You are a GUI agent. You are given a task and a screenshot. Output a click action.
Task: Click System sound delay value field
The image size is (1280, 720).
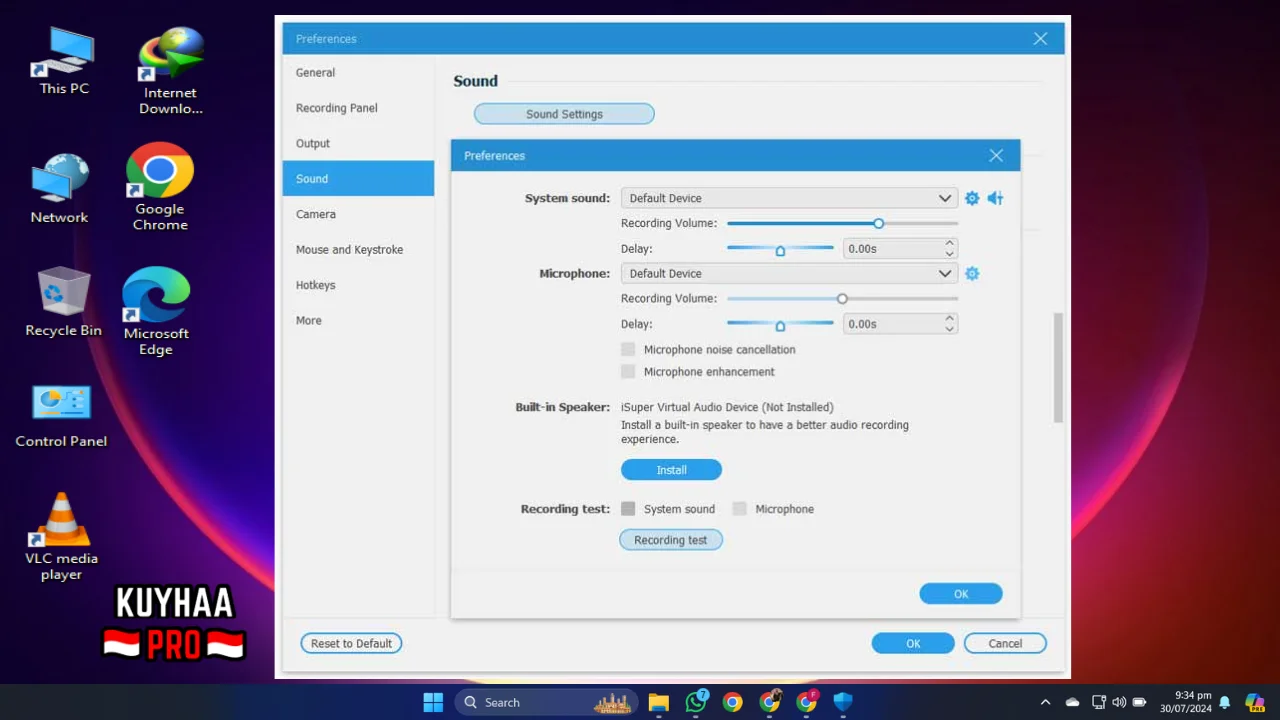[x=892, y=248]
